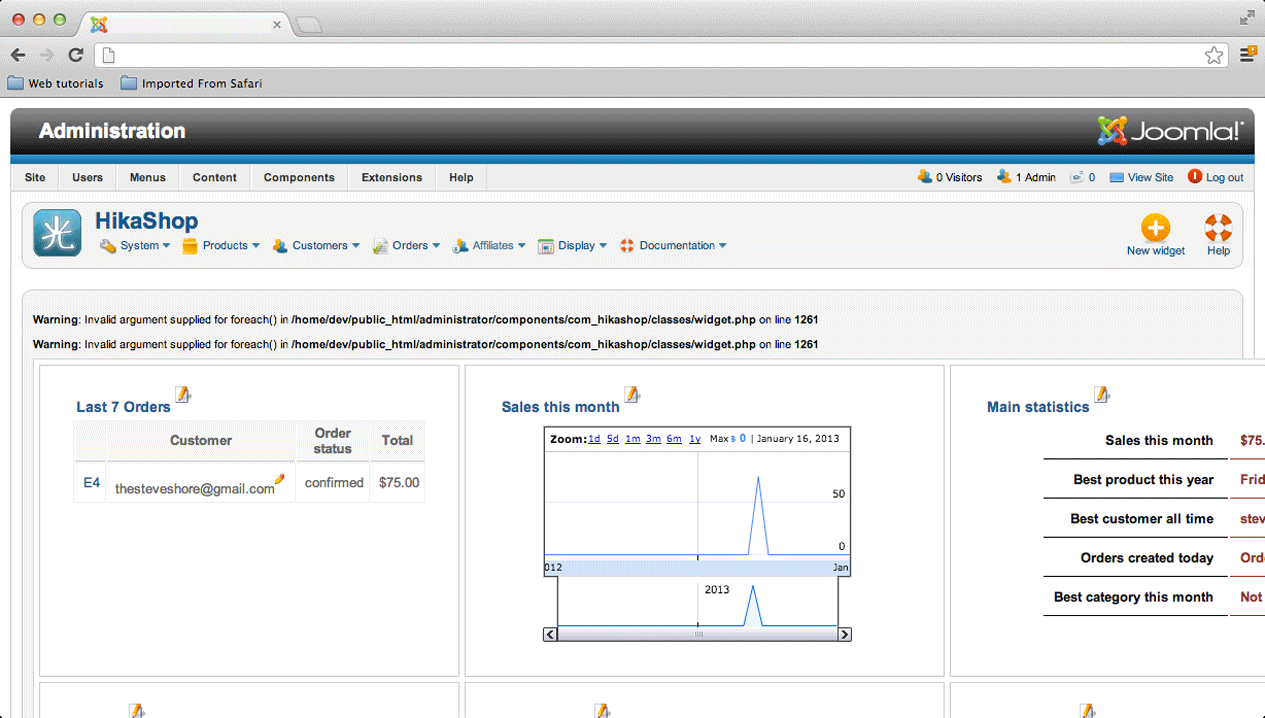Edit the Sales this month widget
The image size is (1265, 718).
631,395
